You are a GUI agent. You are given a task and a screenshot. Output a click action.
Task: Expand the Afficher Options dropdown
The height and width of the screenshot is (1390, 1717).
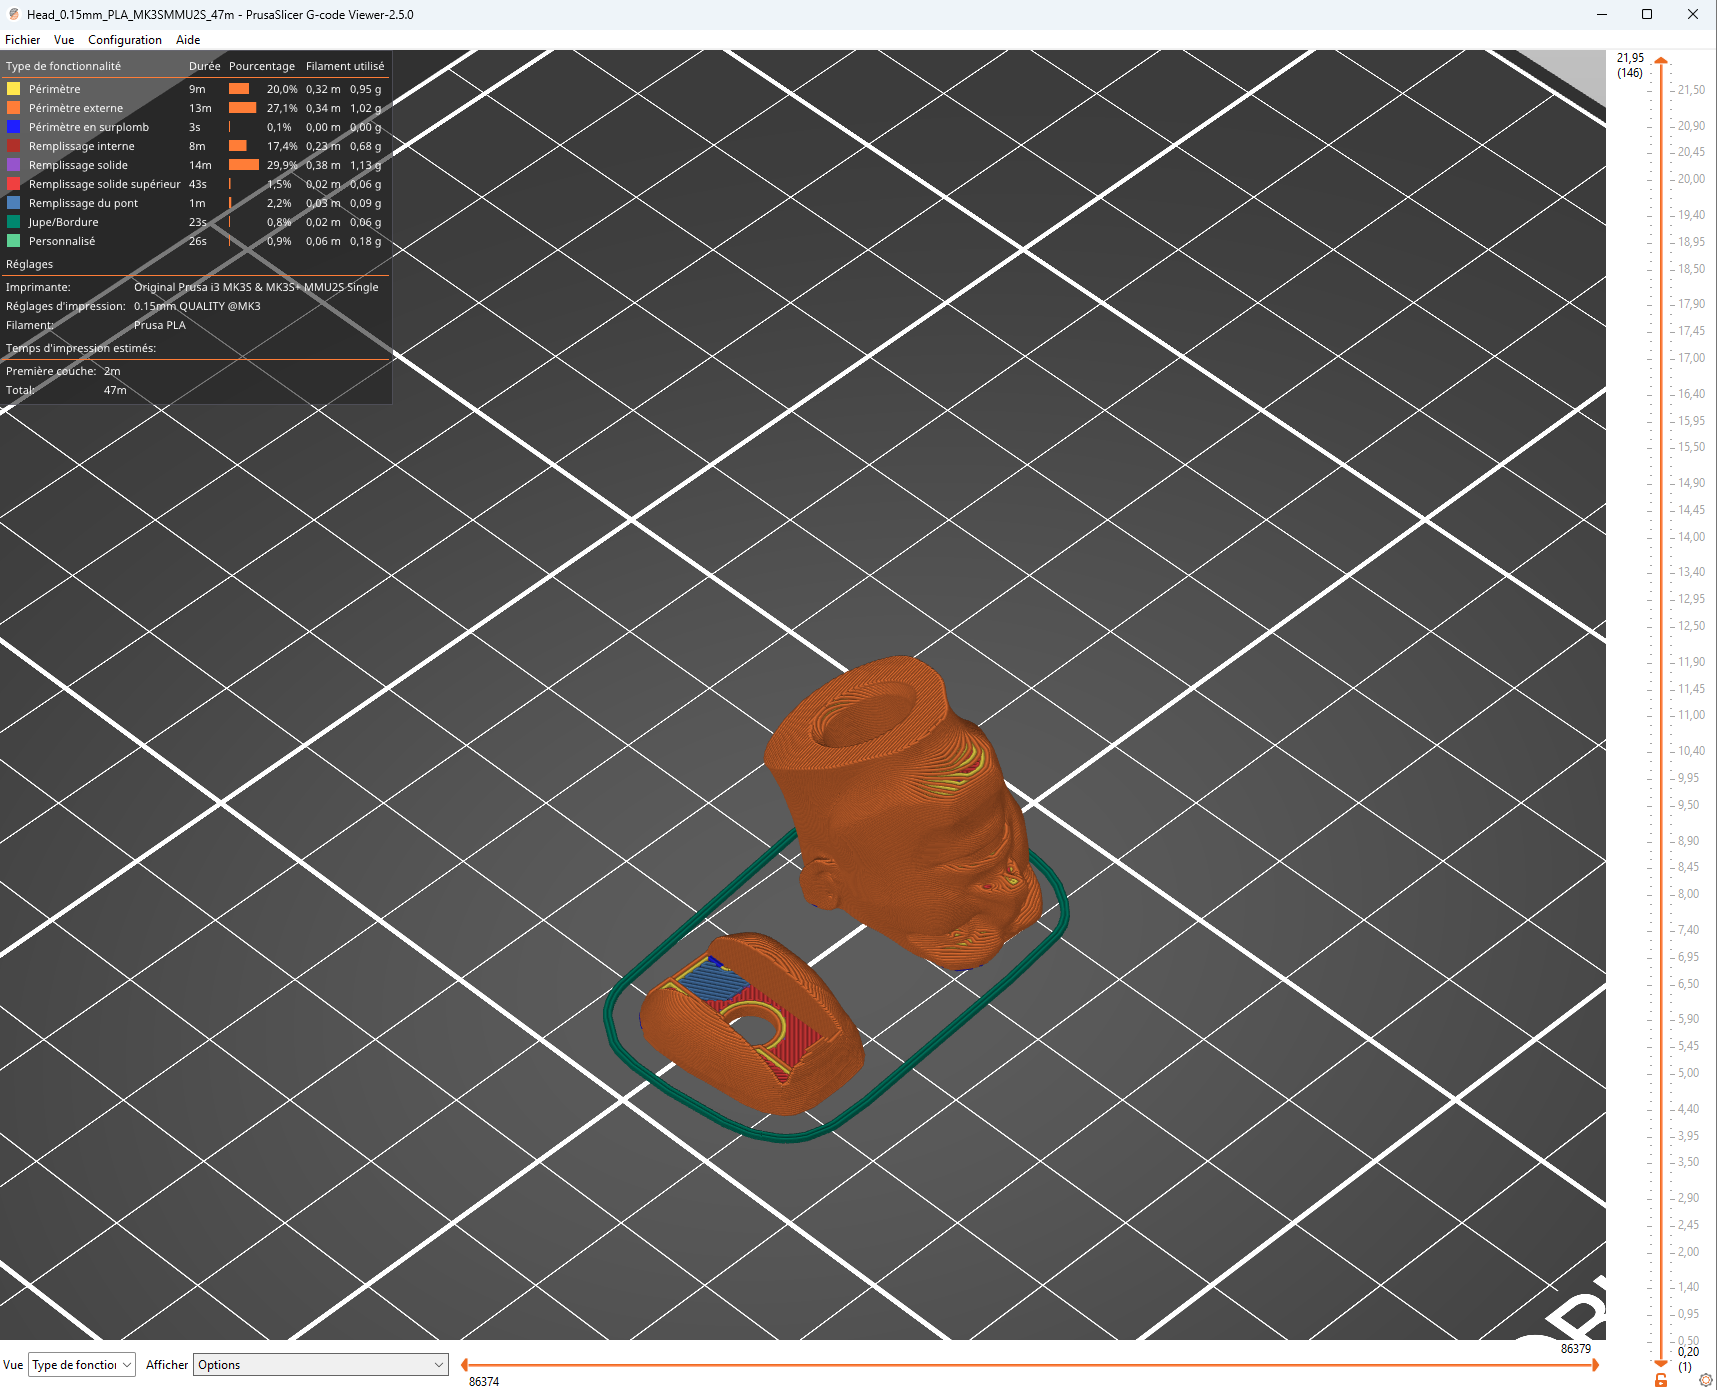320,1365
